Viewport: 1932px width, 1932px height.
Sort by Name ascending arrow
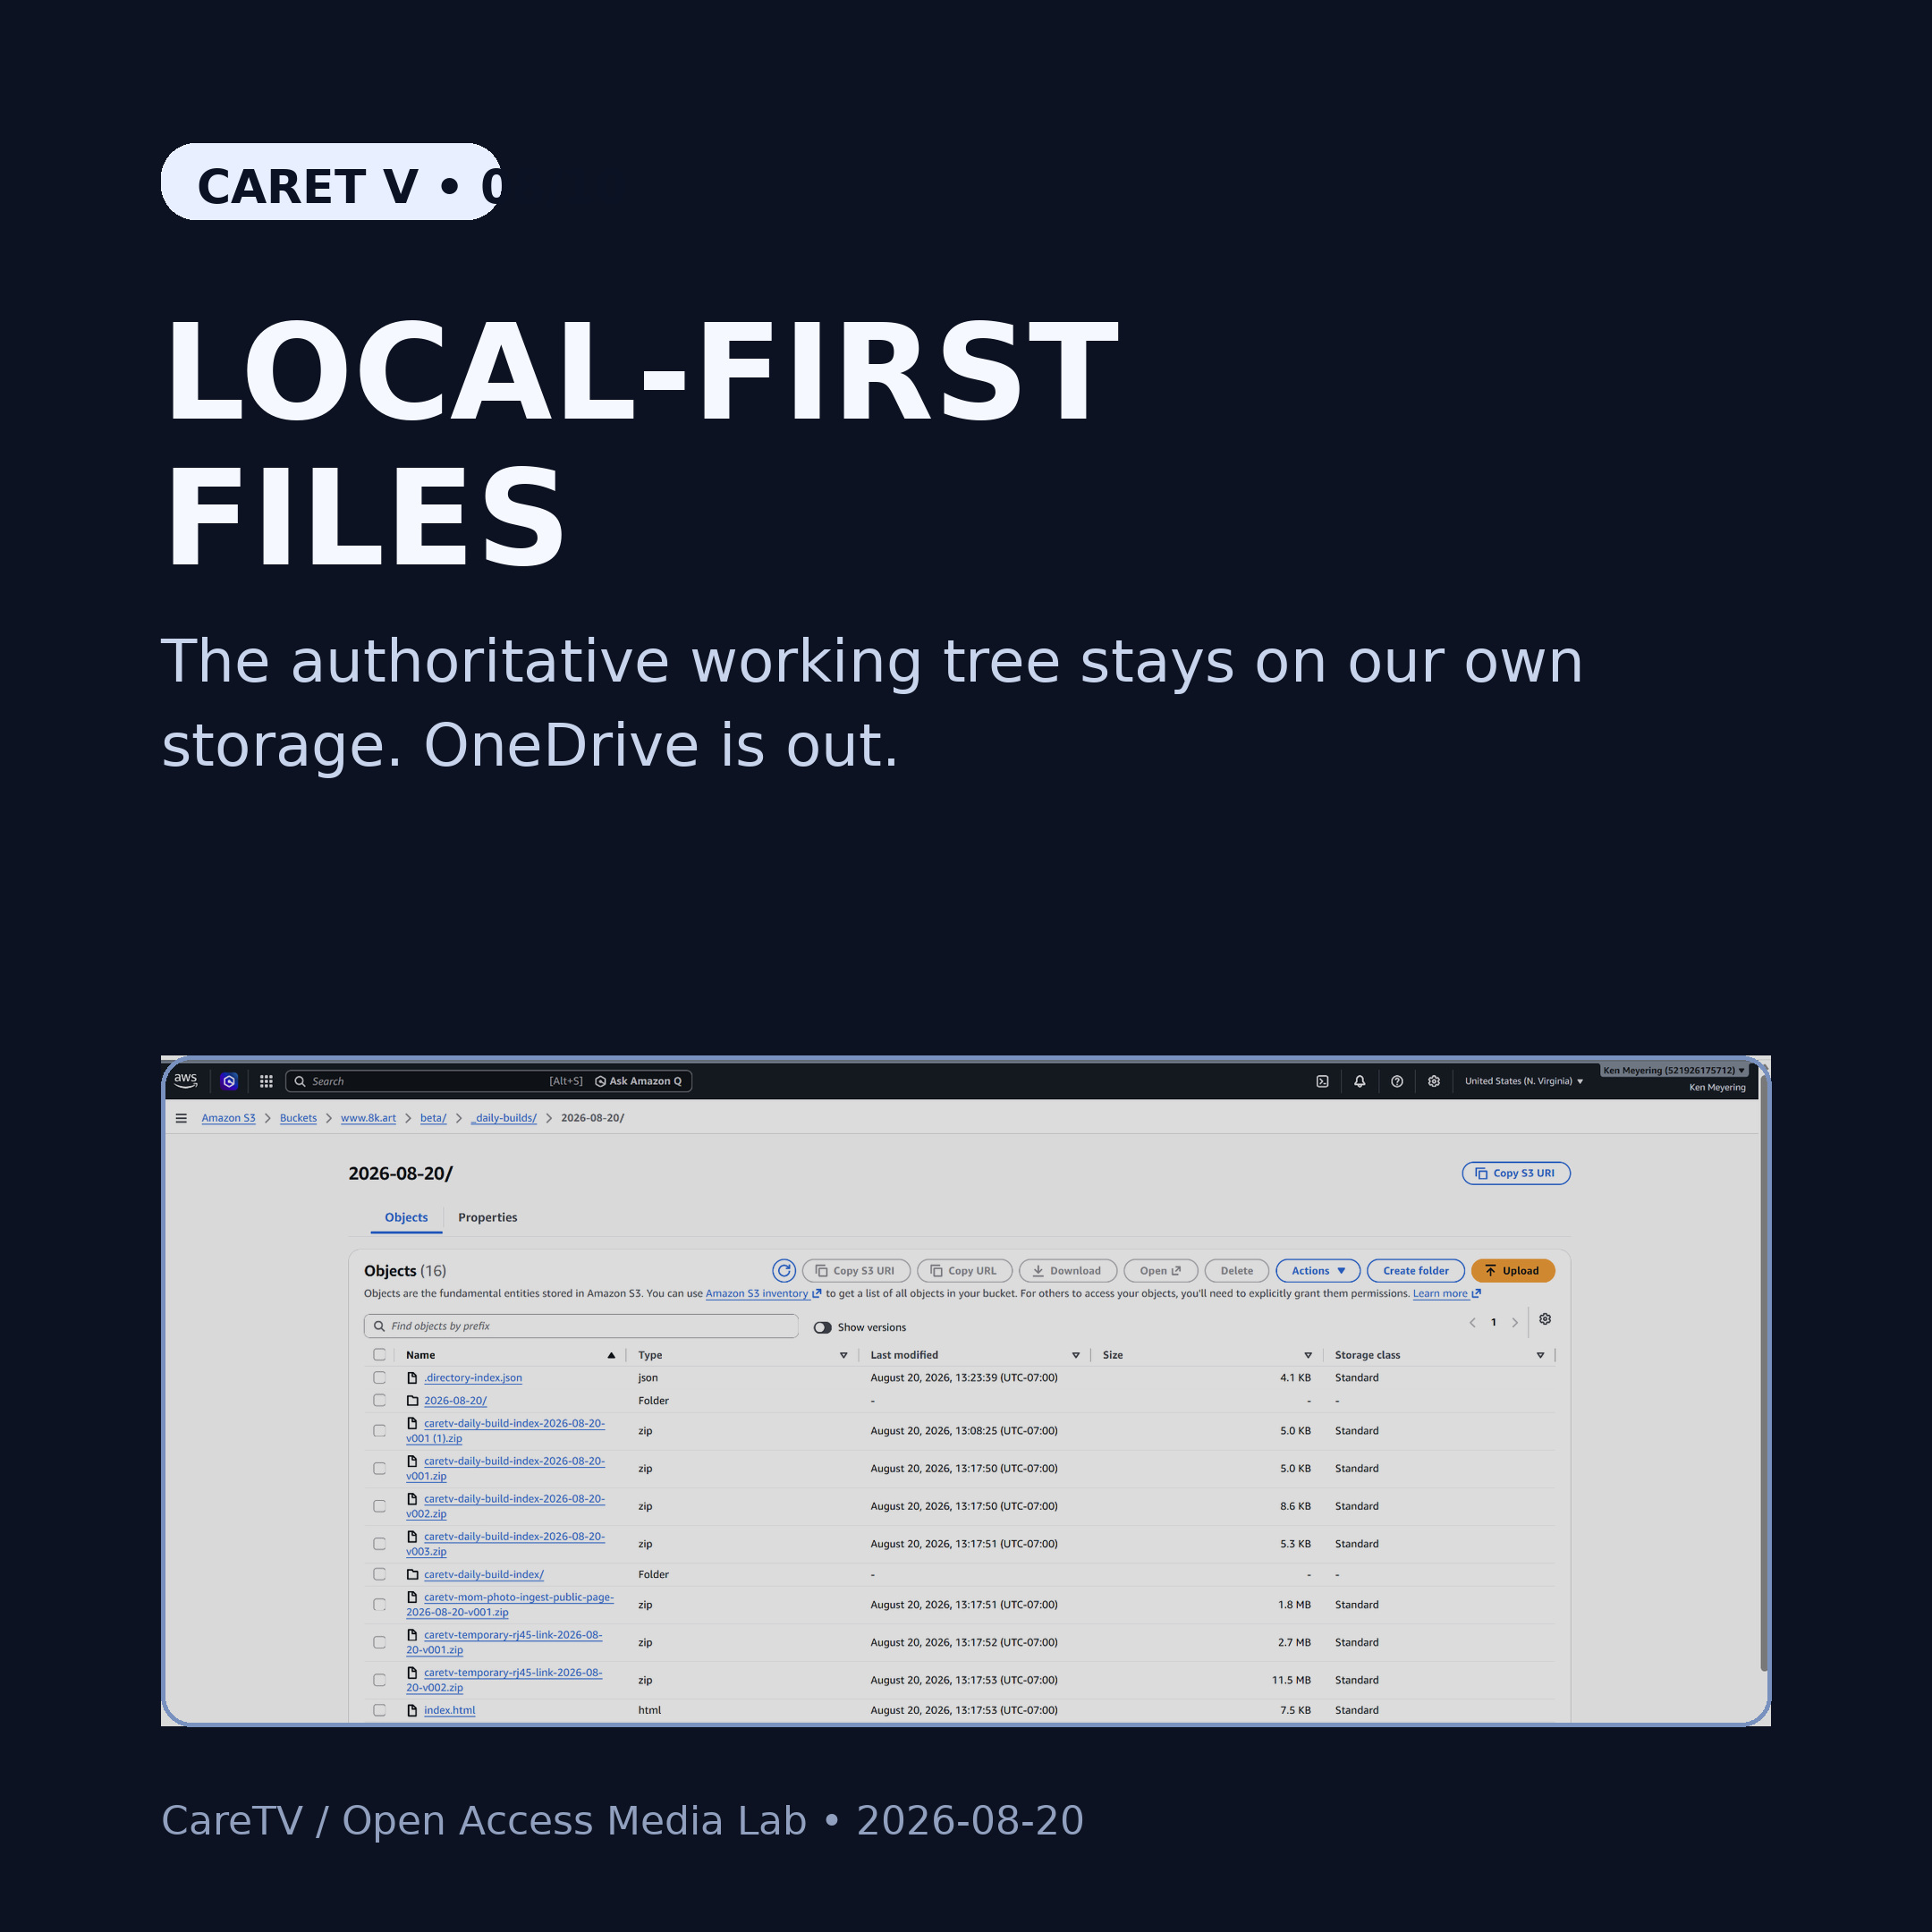(611, 1355)
